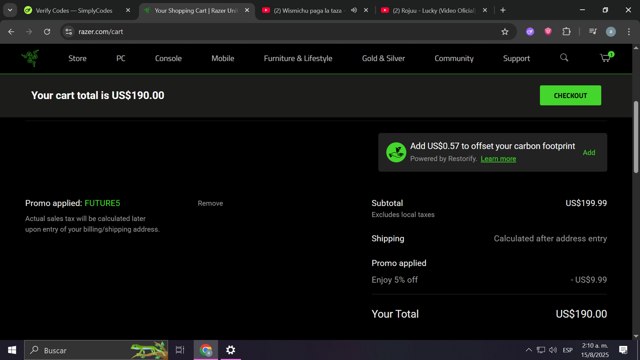Click the Restorify carbon offset green icon

tap(396, 152)
